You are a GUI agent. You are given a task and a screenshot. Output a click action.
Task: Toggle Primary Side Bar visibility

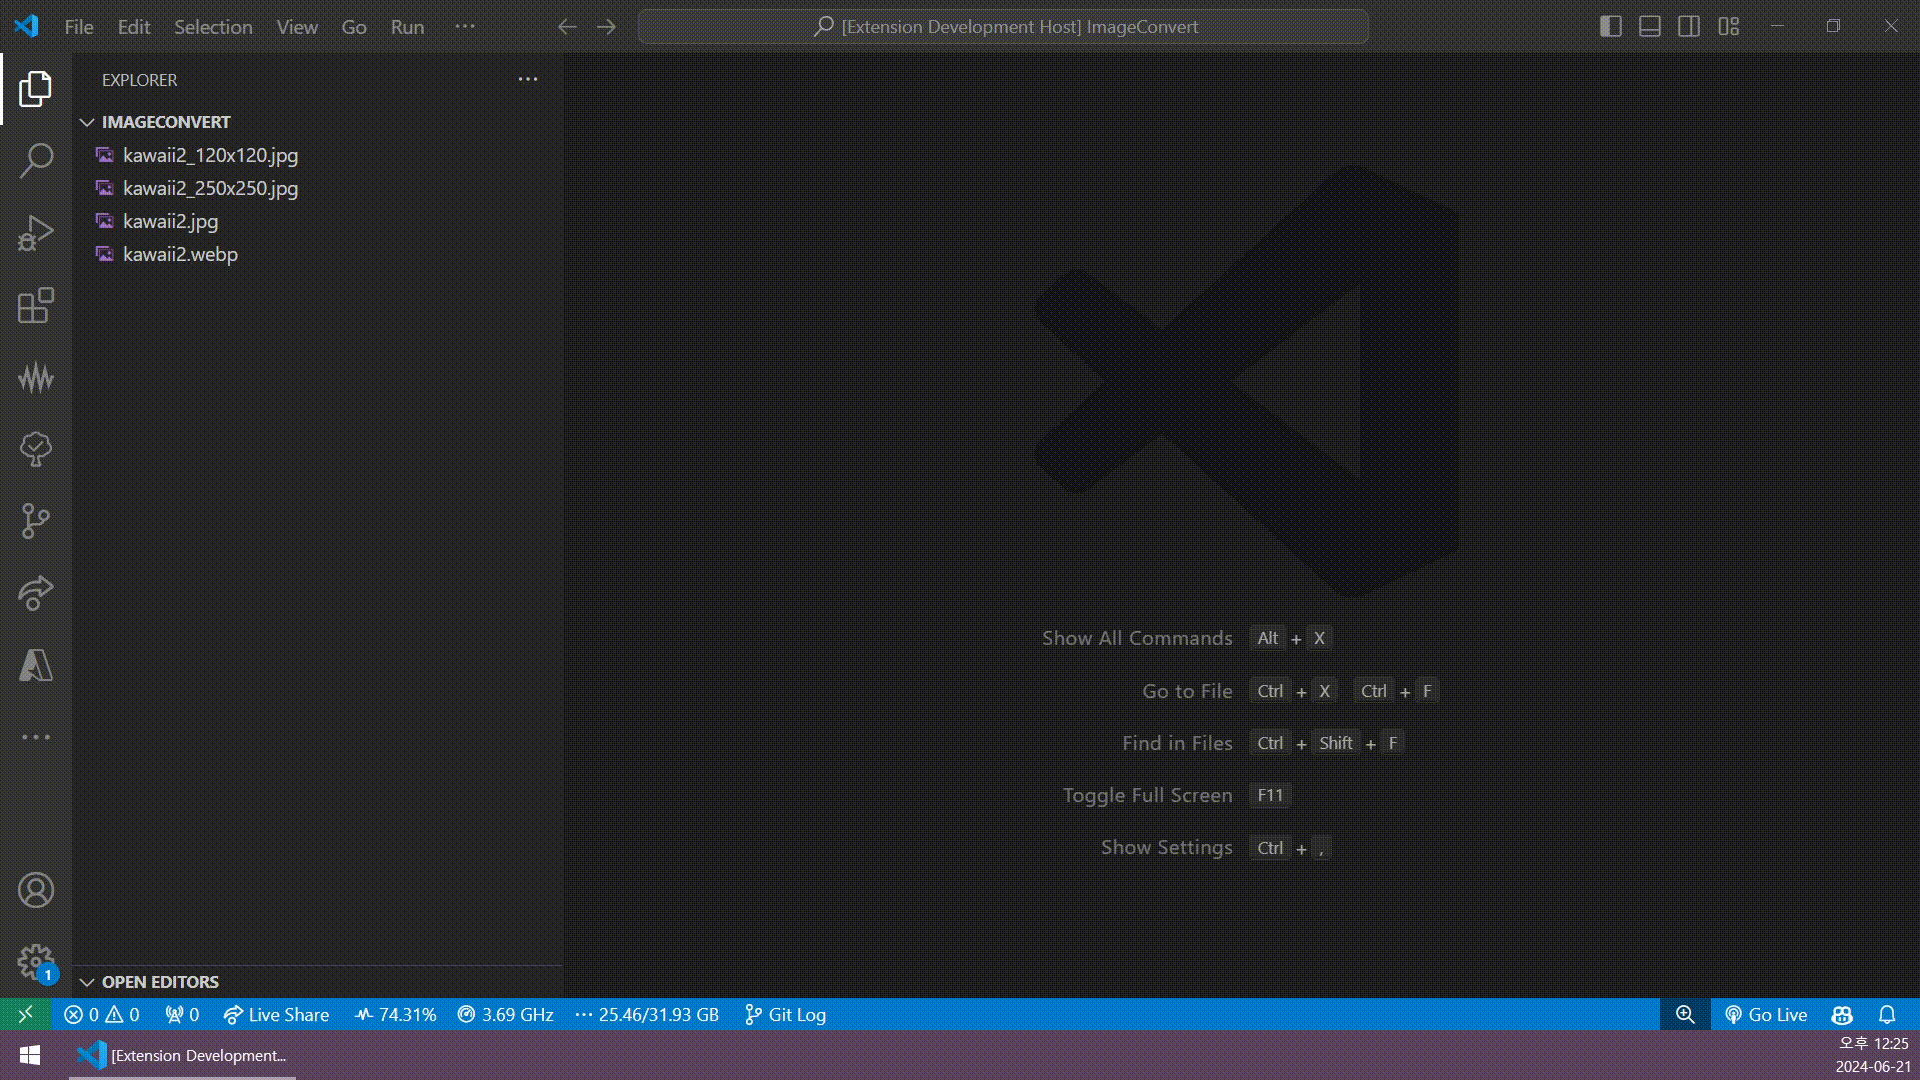click(x=1610, y=27)
